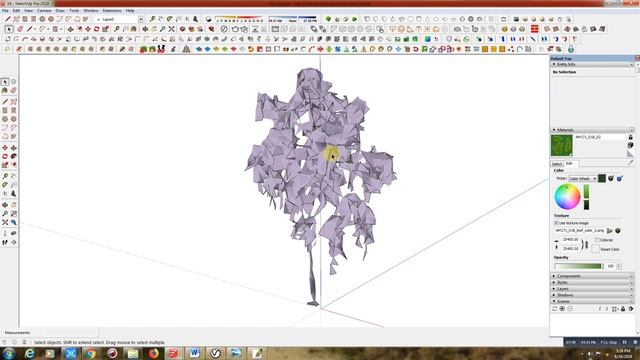Collapse the Materials panel
The width and height of the screenshot is (640, 360).
[x=554, y=130]
